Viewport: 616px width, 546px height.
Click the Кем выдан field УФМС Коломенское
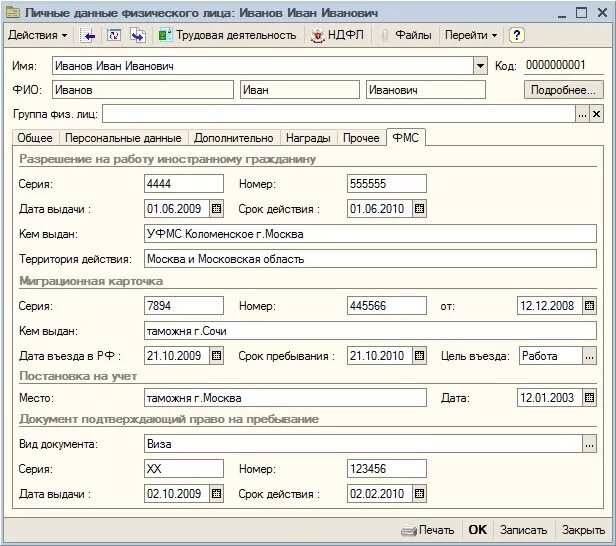tap(370, 234)
